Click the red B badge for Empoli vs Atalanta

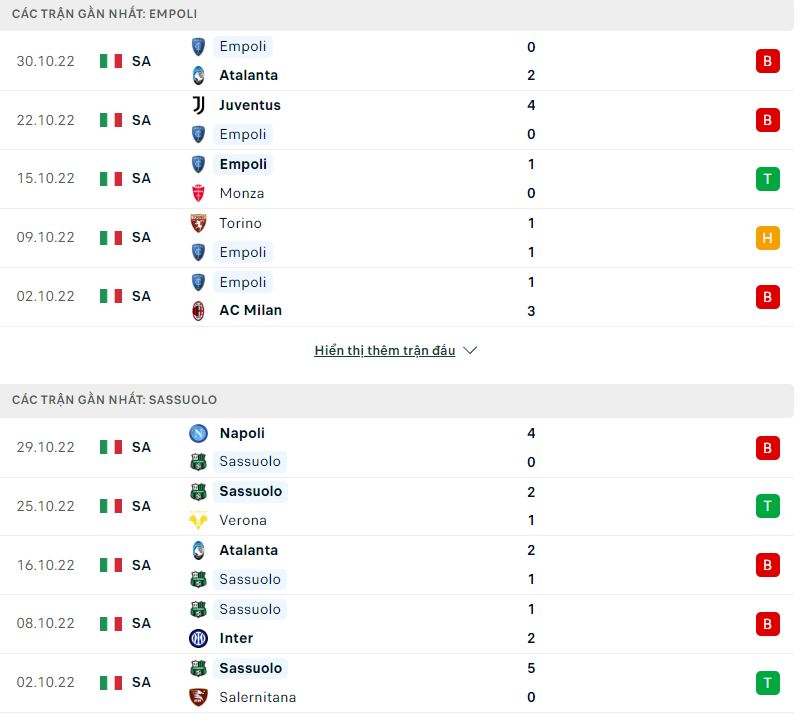[x=767, y=61]
